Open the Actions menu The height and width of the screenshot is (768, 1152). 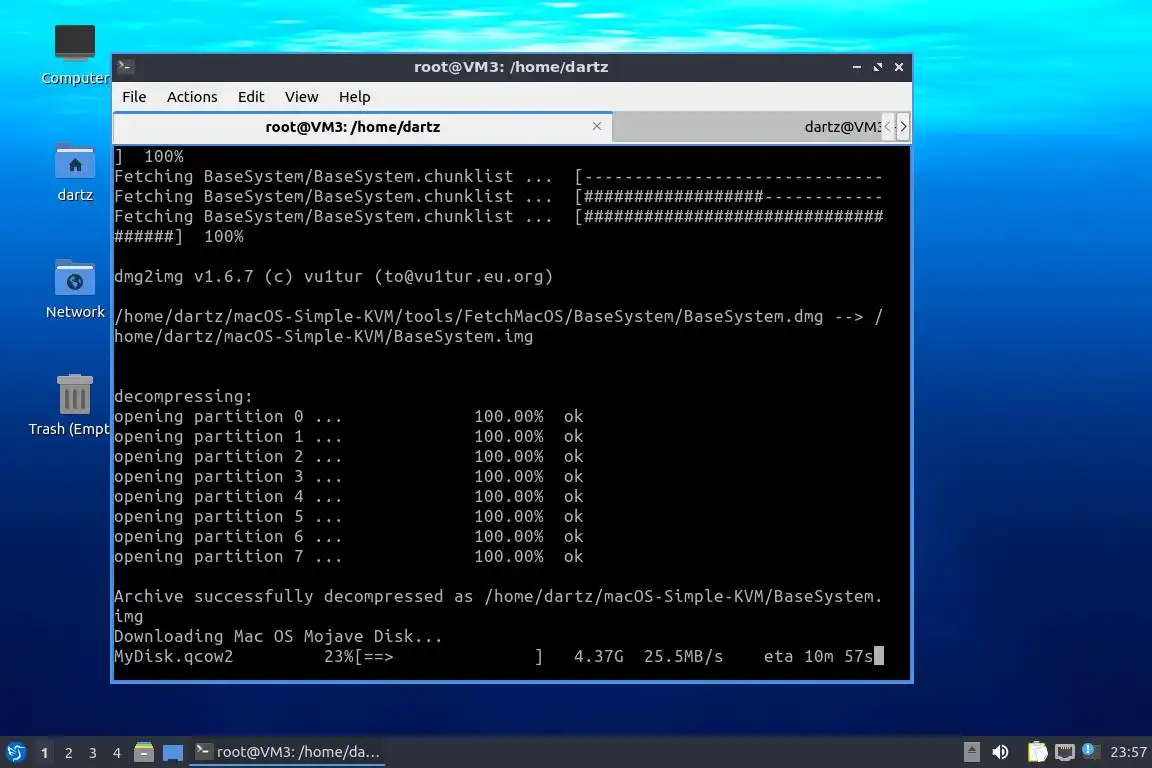192,97
